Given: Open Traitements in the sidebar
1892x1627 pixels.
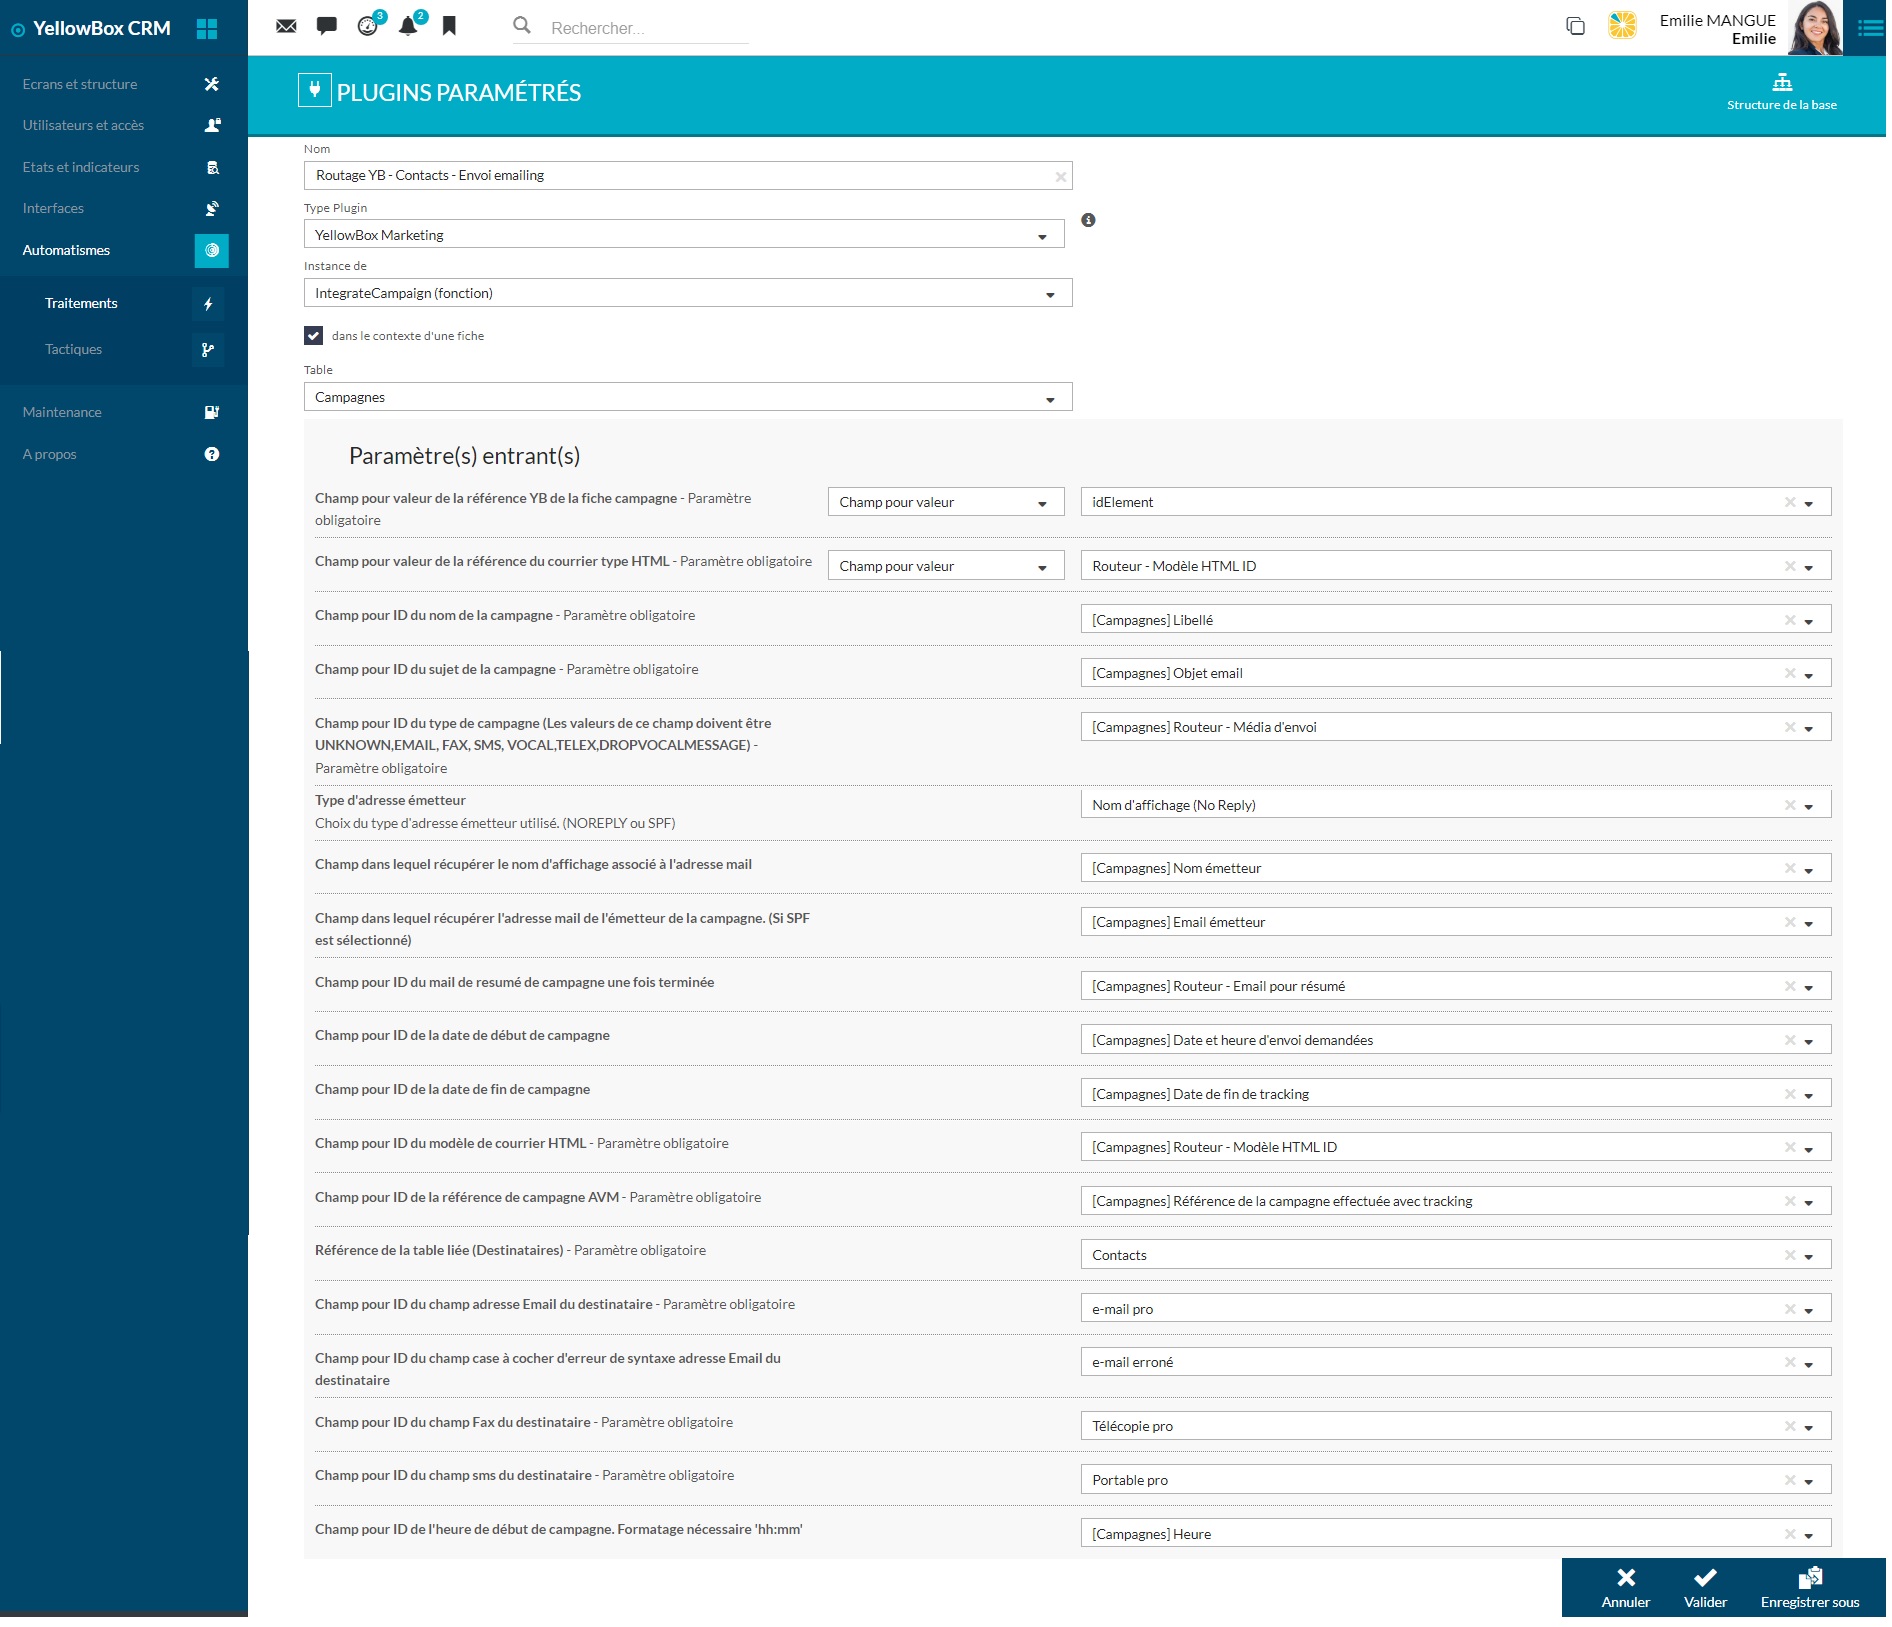Looking at the screenshot, I should click(81, 303).
